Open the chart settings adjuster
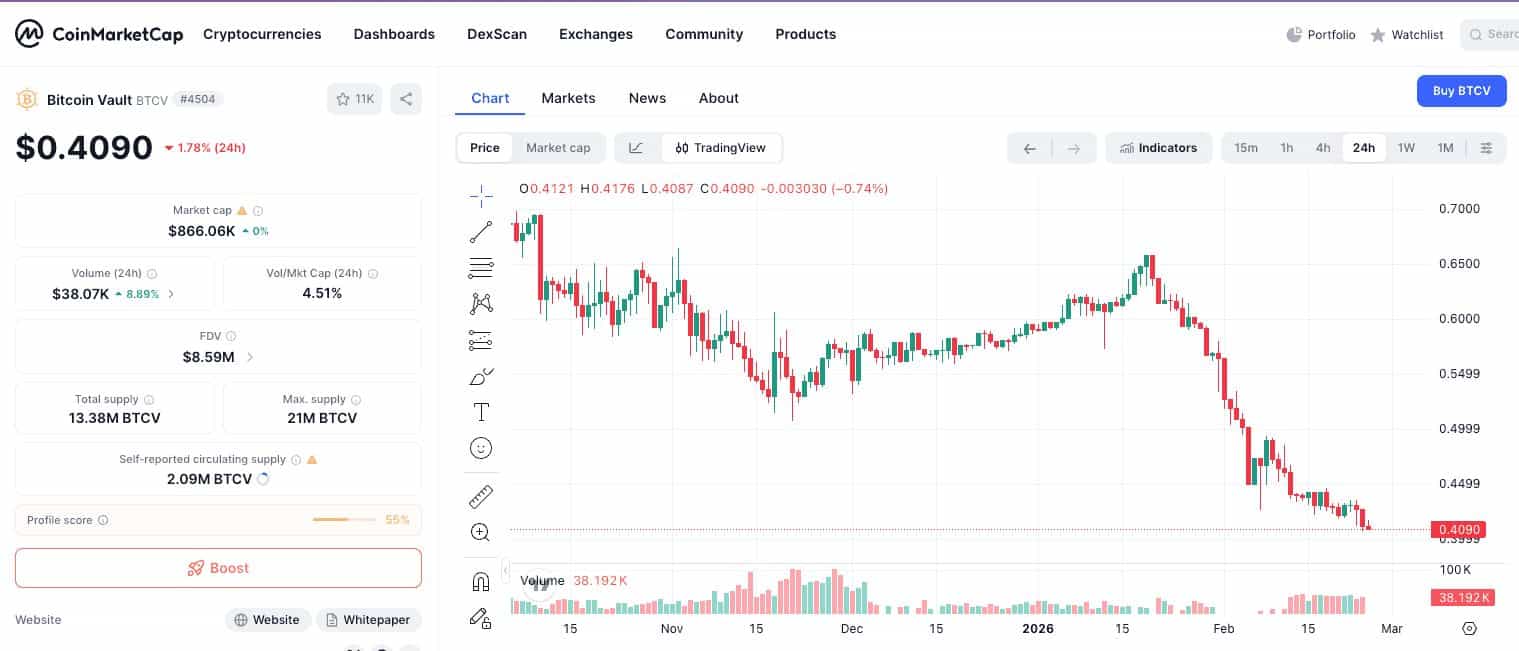This screenshot has height=651, width=1519. 1487,147
